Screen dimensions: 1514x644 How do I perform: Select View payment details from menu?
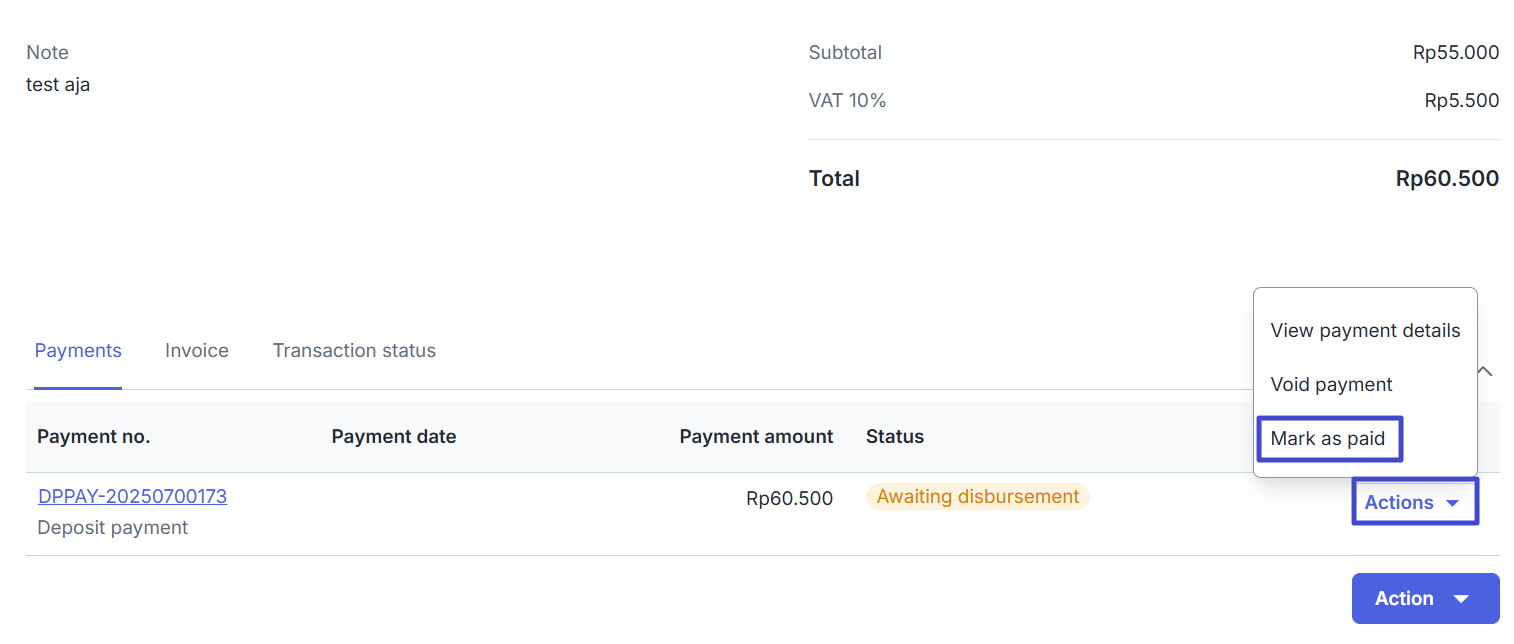tap(1365, 331)
